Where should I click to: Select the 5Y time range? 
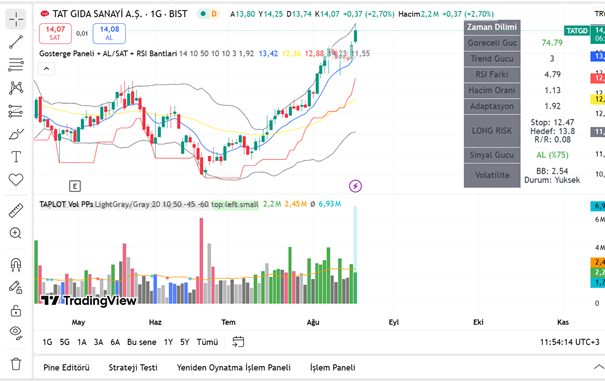pyautogui.click(x=185, y=342)
